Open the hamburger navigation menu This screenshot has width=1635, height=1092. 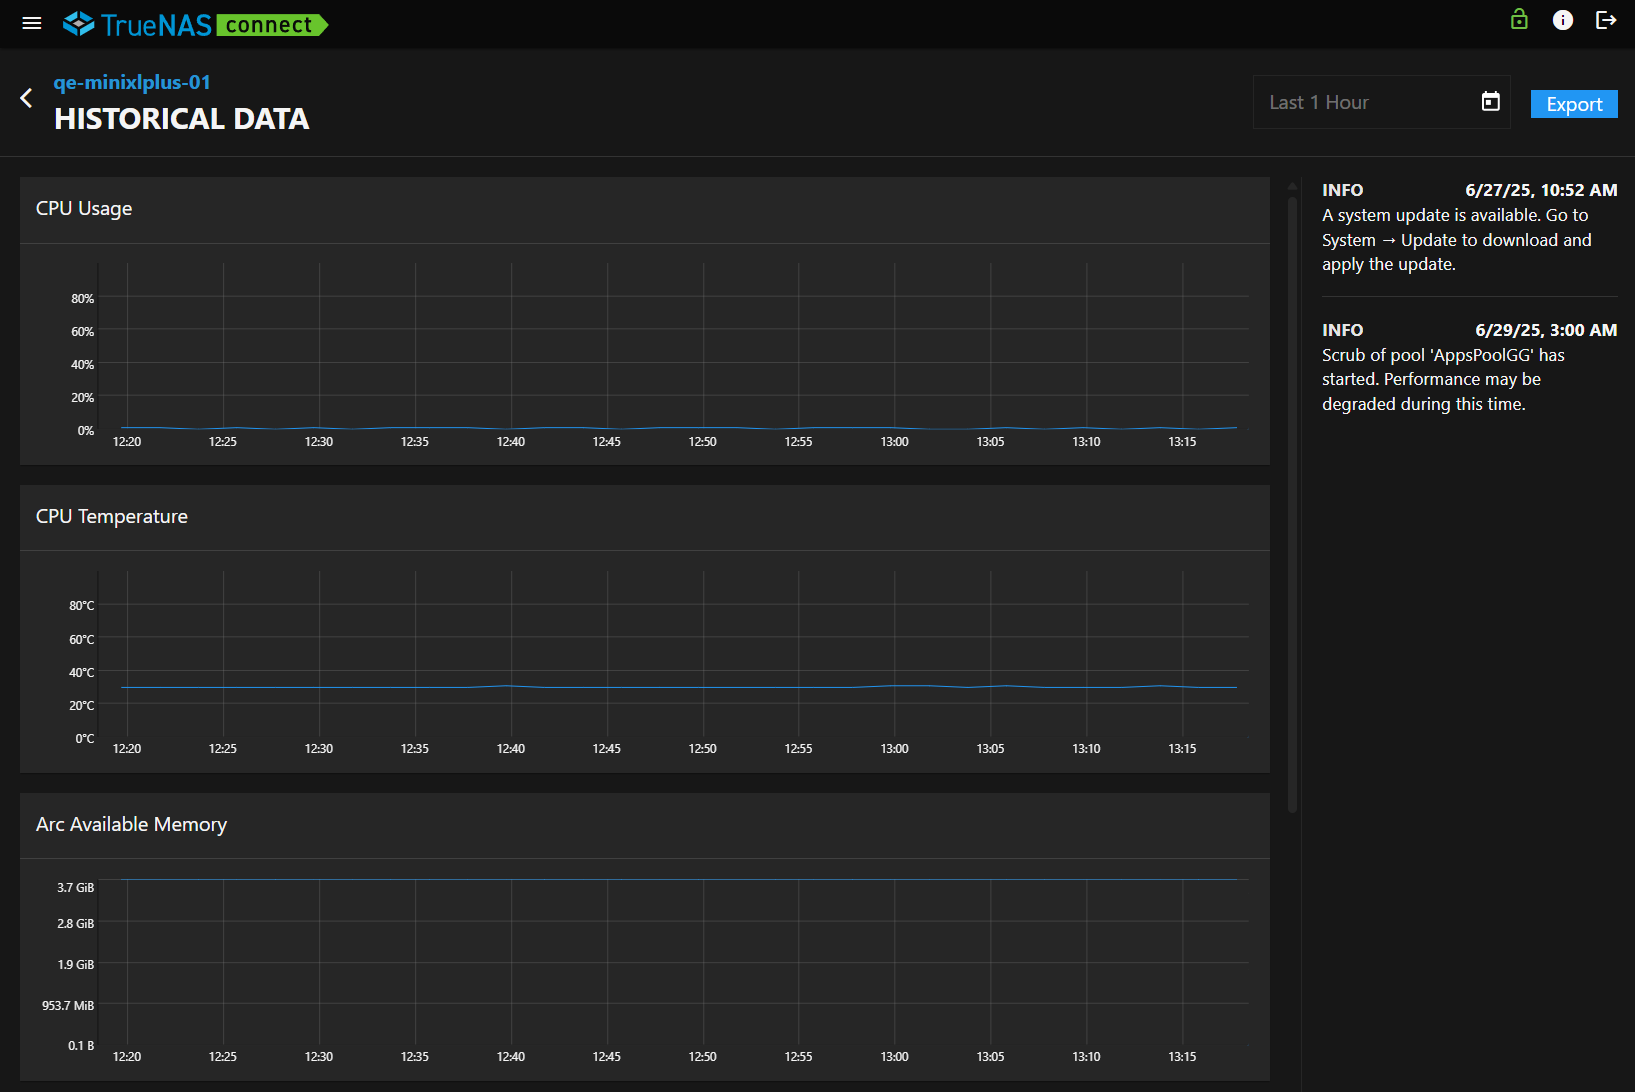[32, 23]
